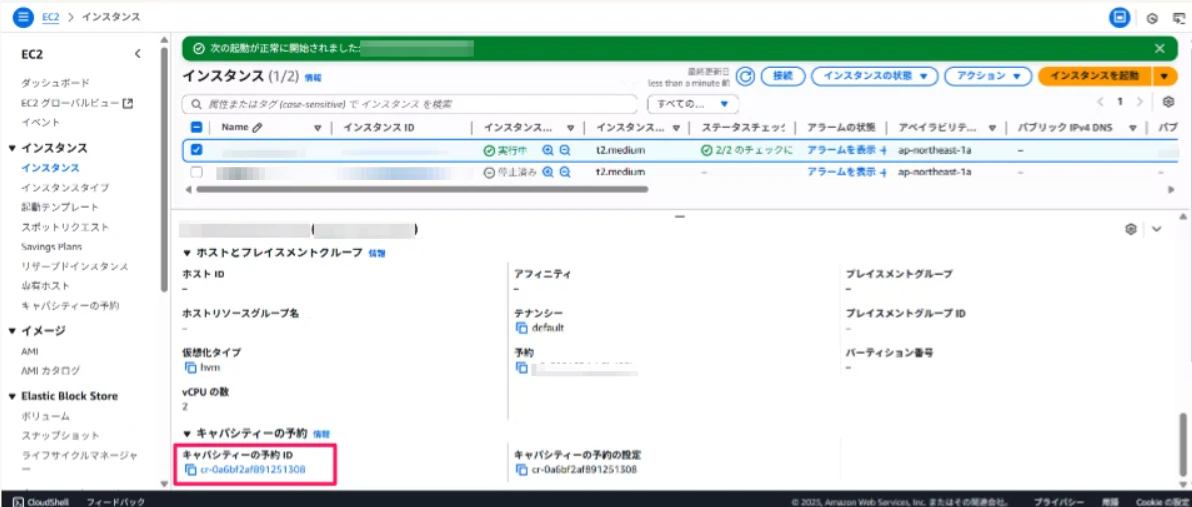
Task: Open the AWS services hamburger menu
Action: (x=23, y=16)
